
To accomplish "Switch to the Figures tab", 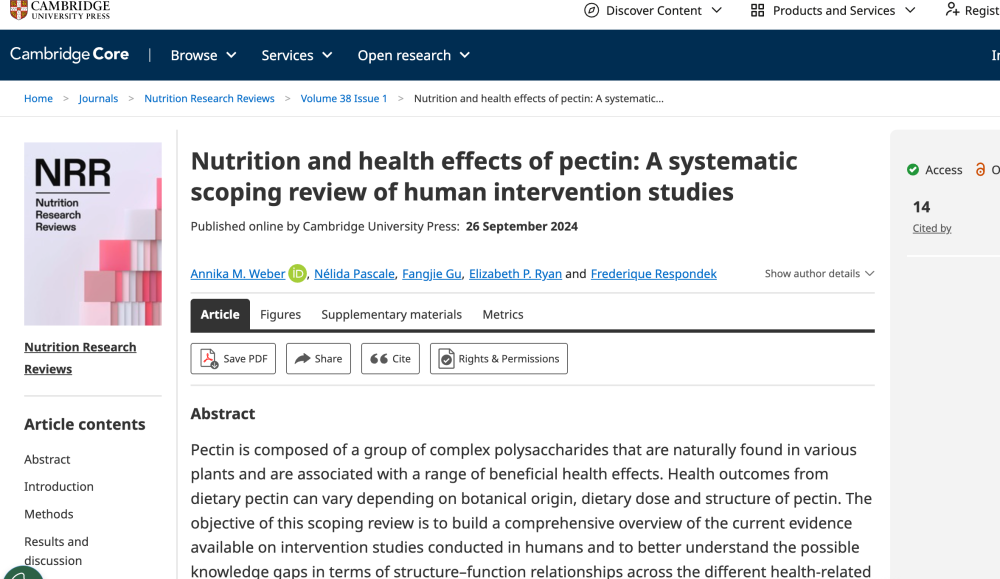I will click(x=281, y=314).
